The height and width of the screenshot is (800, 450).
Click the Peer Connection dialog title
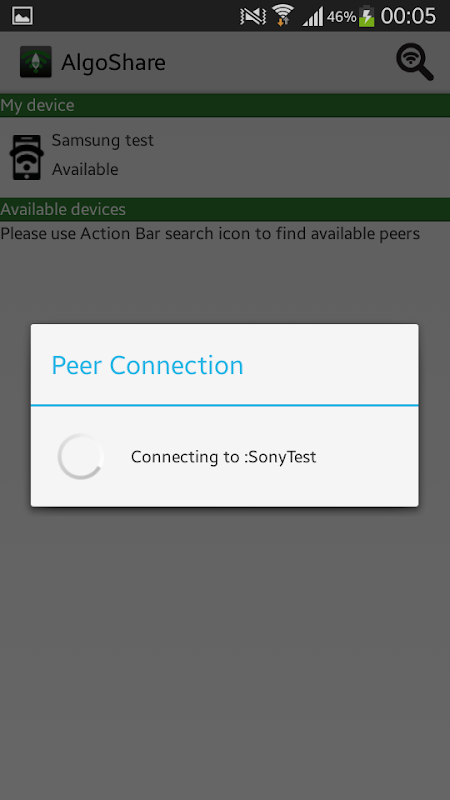[x=147, y=365]
